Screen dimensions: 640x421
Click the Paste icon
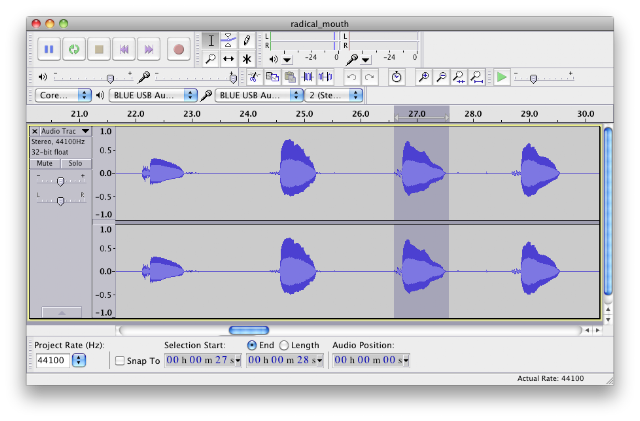(x=290, y=77)
